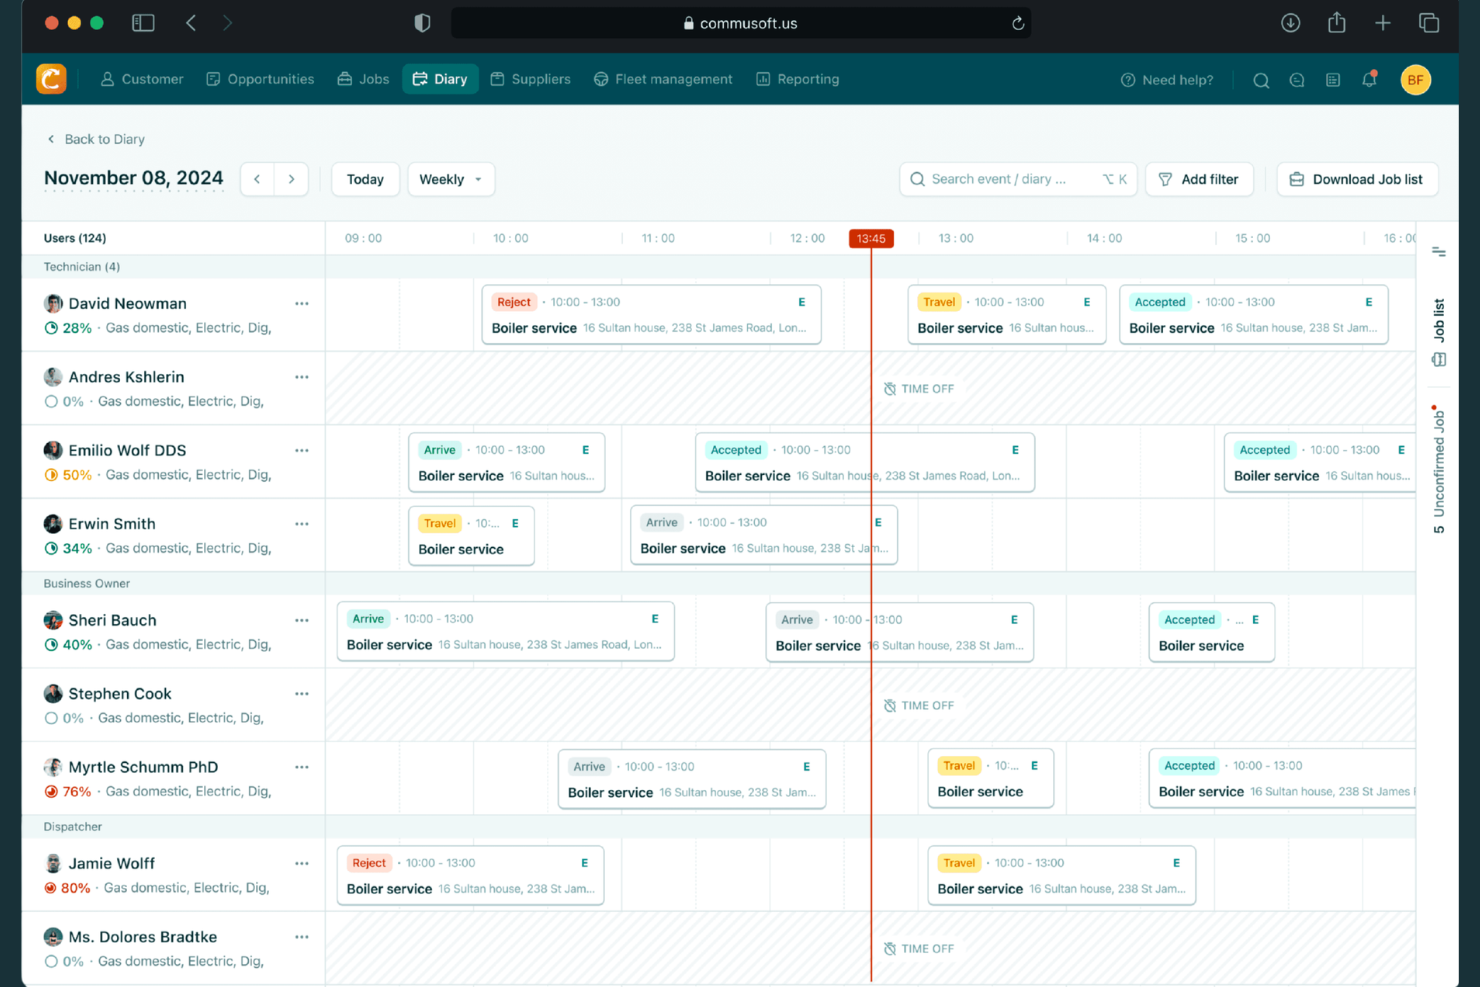Open Fleet management section
This screenshot has width=1480, height=987.
coord(663,79)
